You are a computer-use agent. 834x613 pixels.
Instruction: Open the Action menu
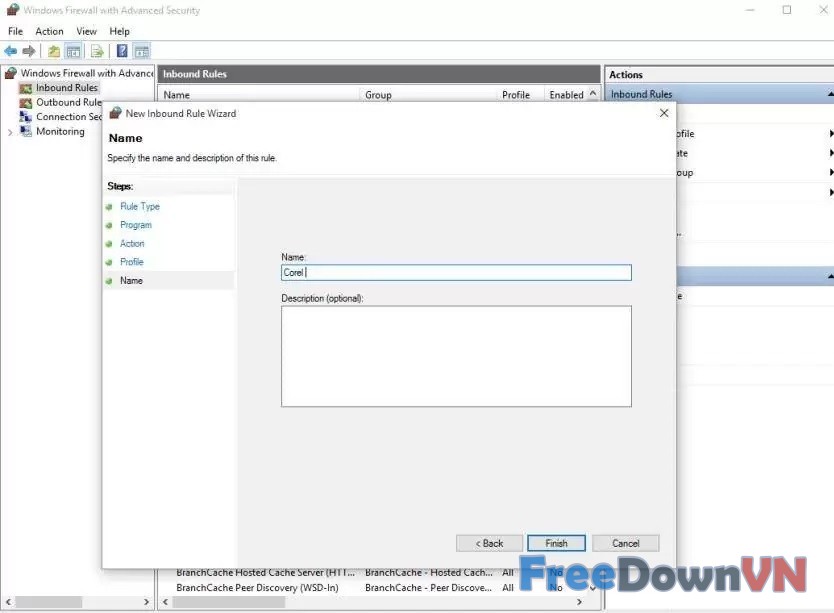pyautogui.click(x=49, y=31)
